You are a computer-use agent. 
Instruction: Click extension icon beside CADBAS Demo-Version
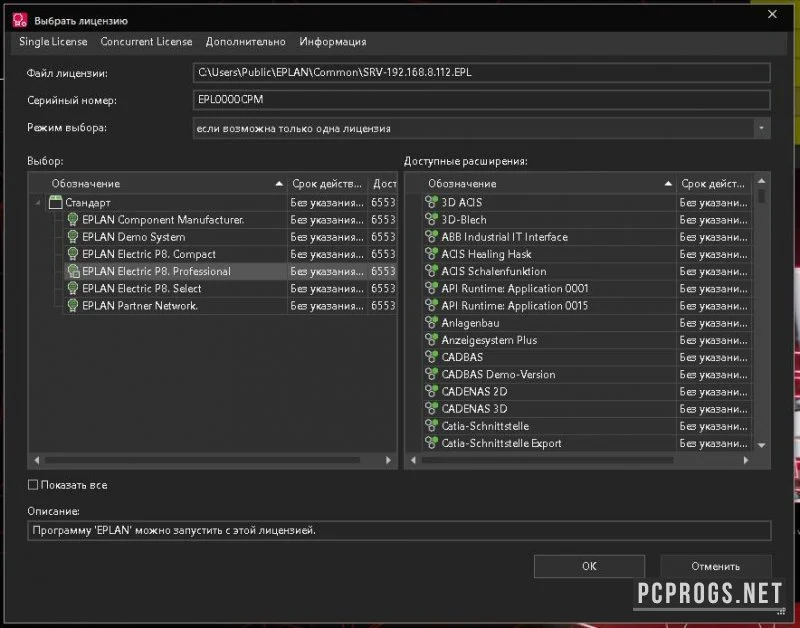coord(432,374)
